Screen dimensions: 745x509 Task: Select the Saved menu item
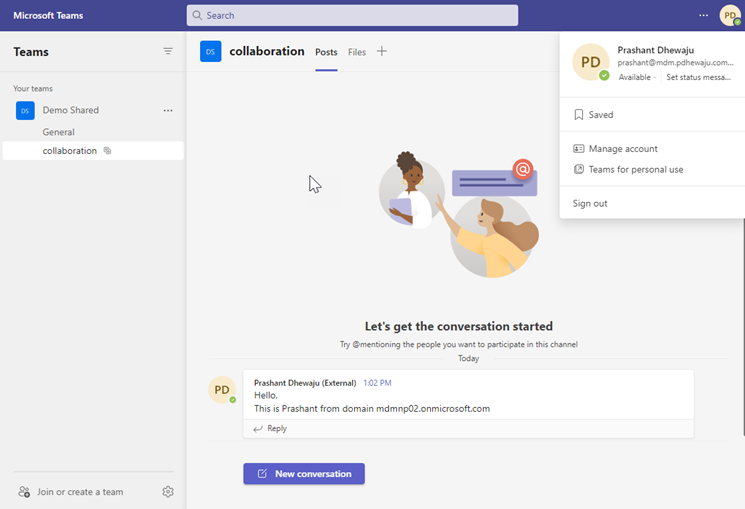(x=652, y=115)
